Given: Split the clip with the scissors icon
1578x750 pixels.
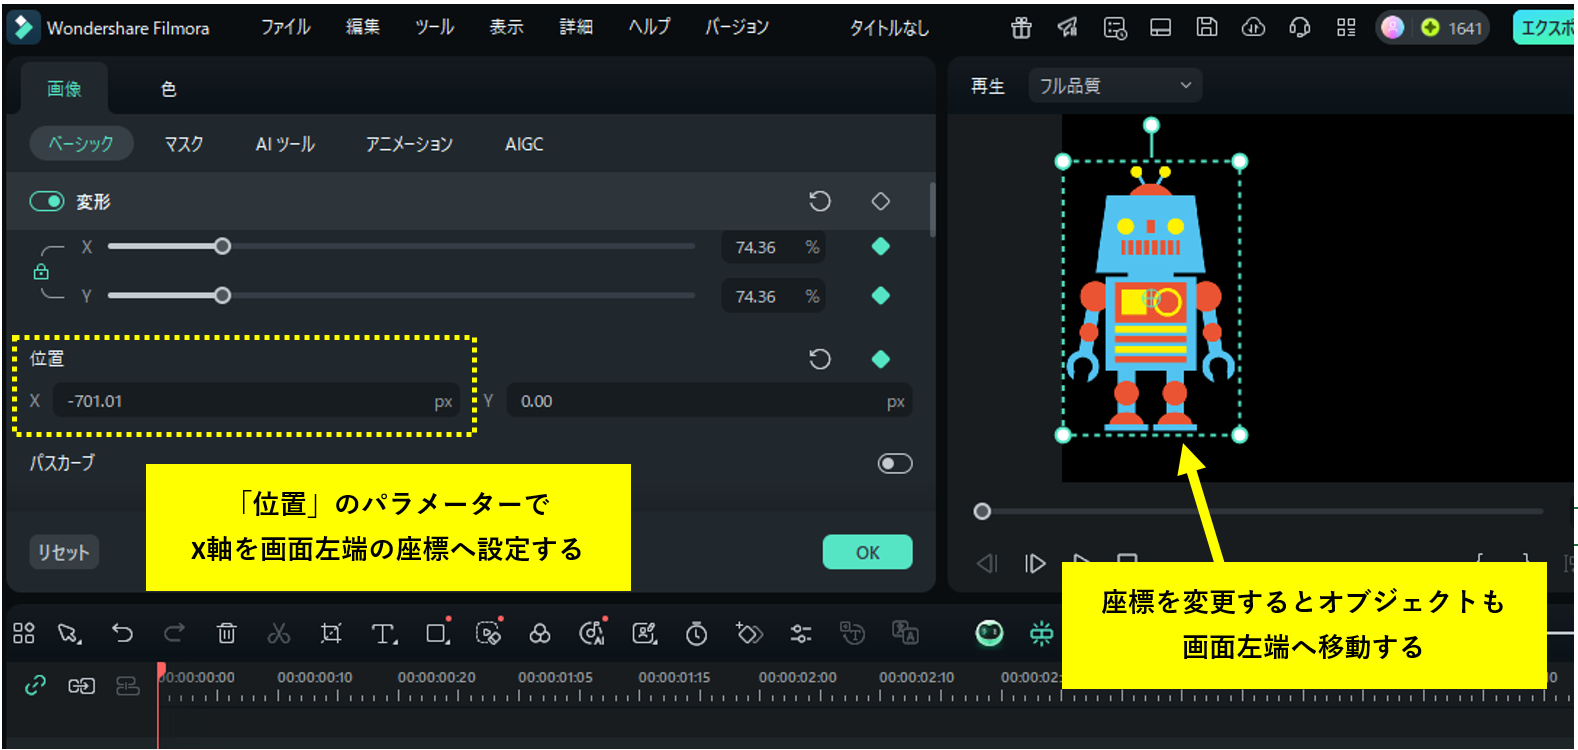Looking at the screenshot, I should pos(279,633).
